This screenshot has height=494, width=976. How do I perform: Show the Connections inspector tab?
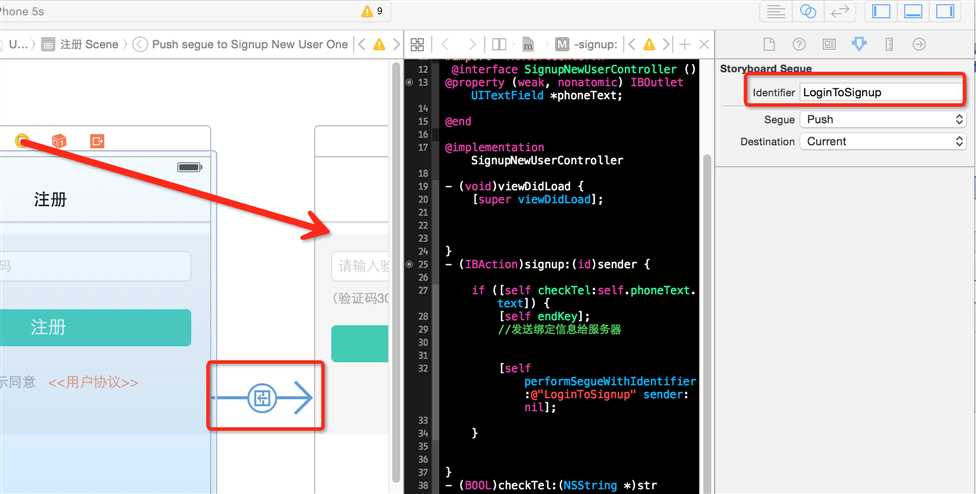click(919, 44)
